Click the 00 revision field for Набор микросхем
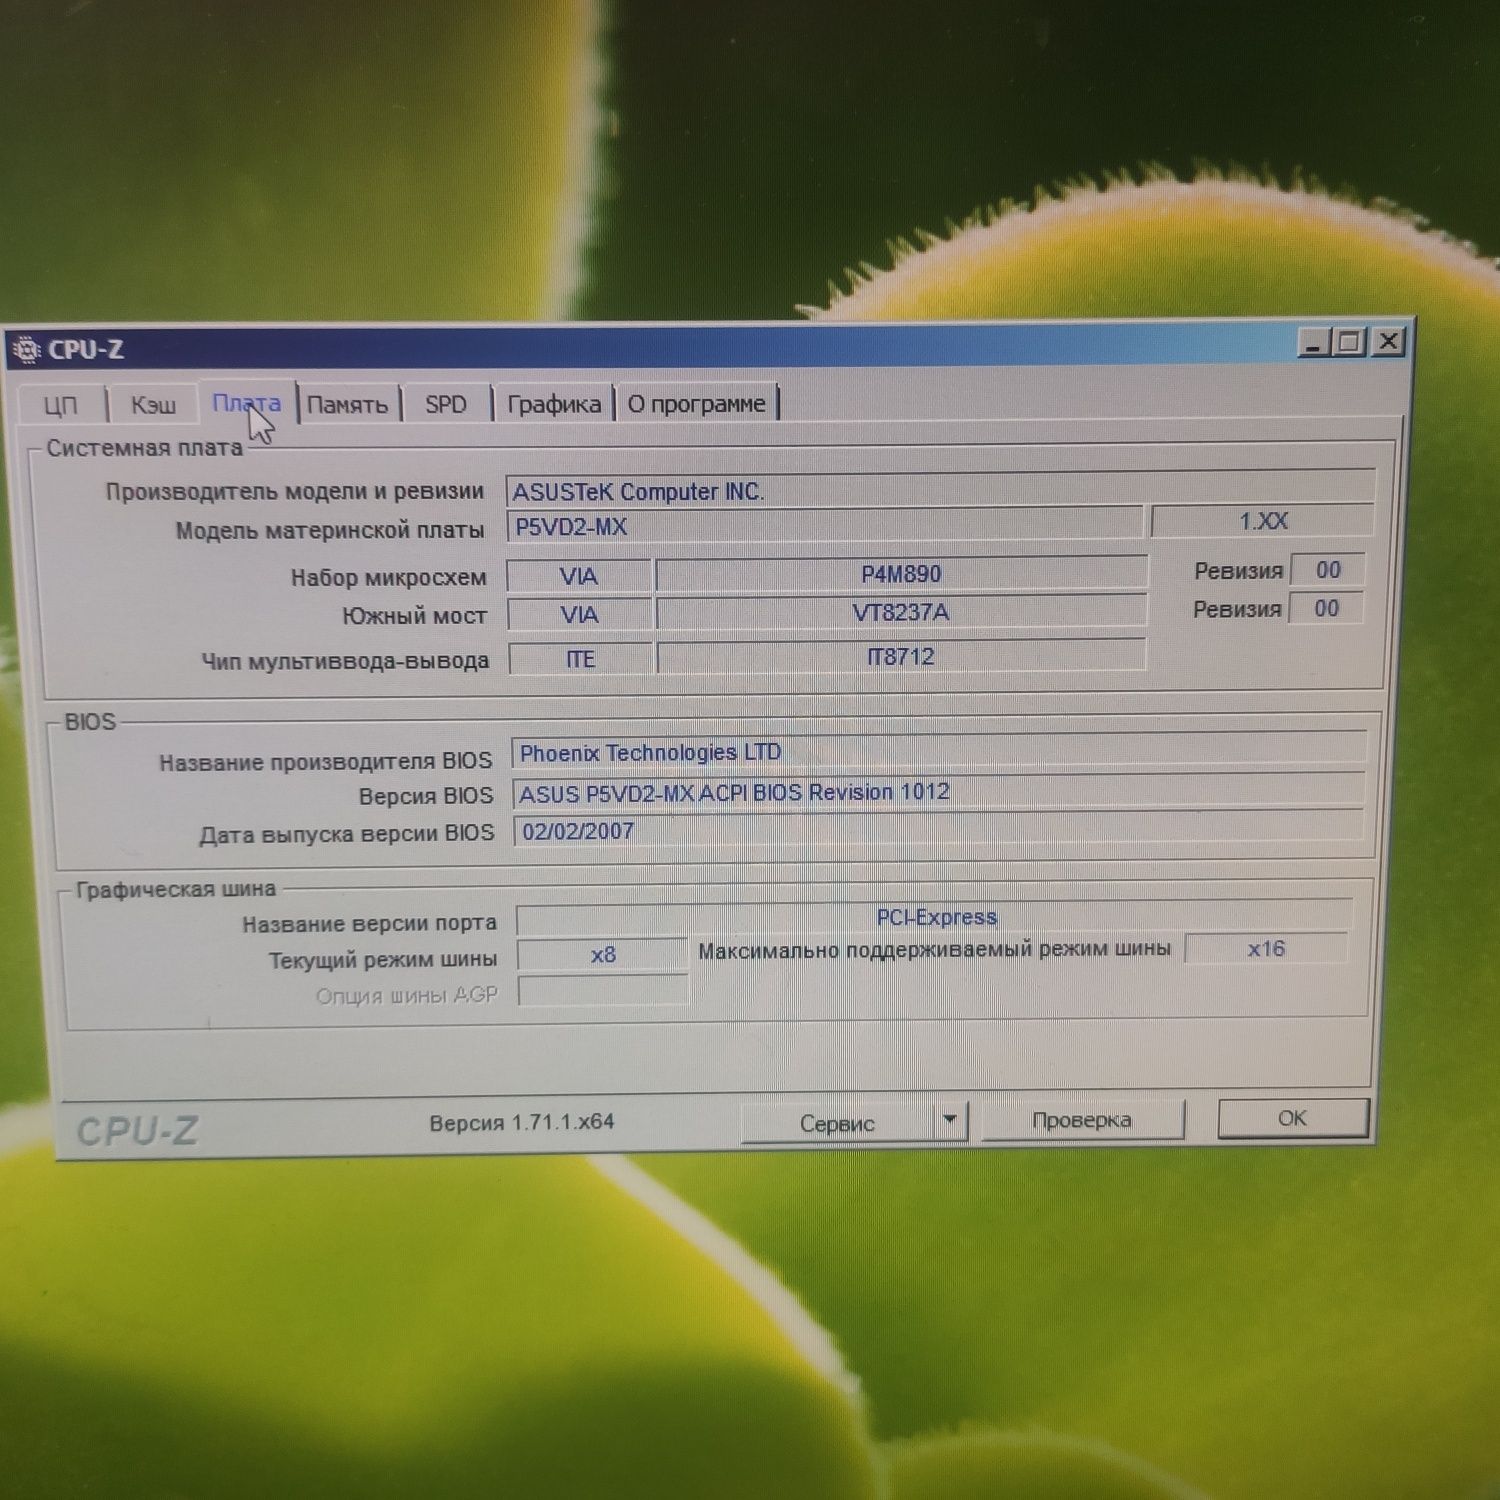Image resolution: width=1500 pixels, height=1500 pixels. pos(1328,570)
